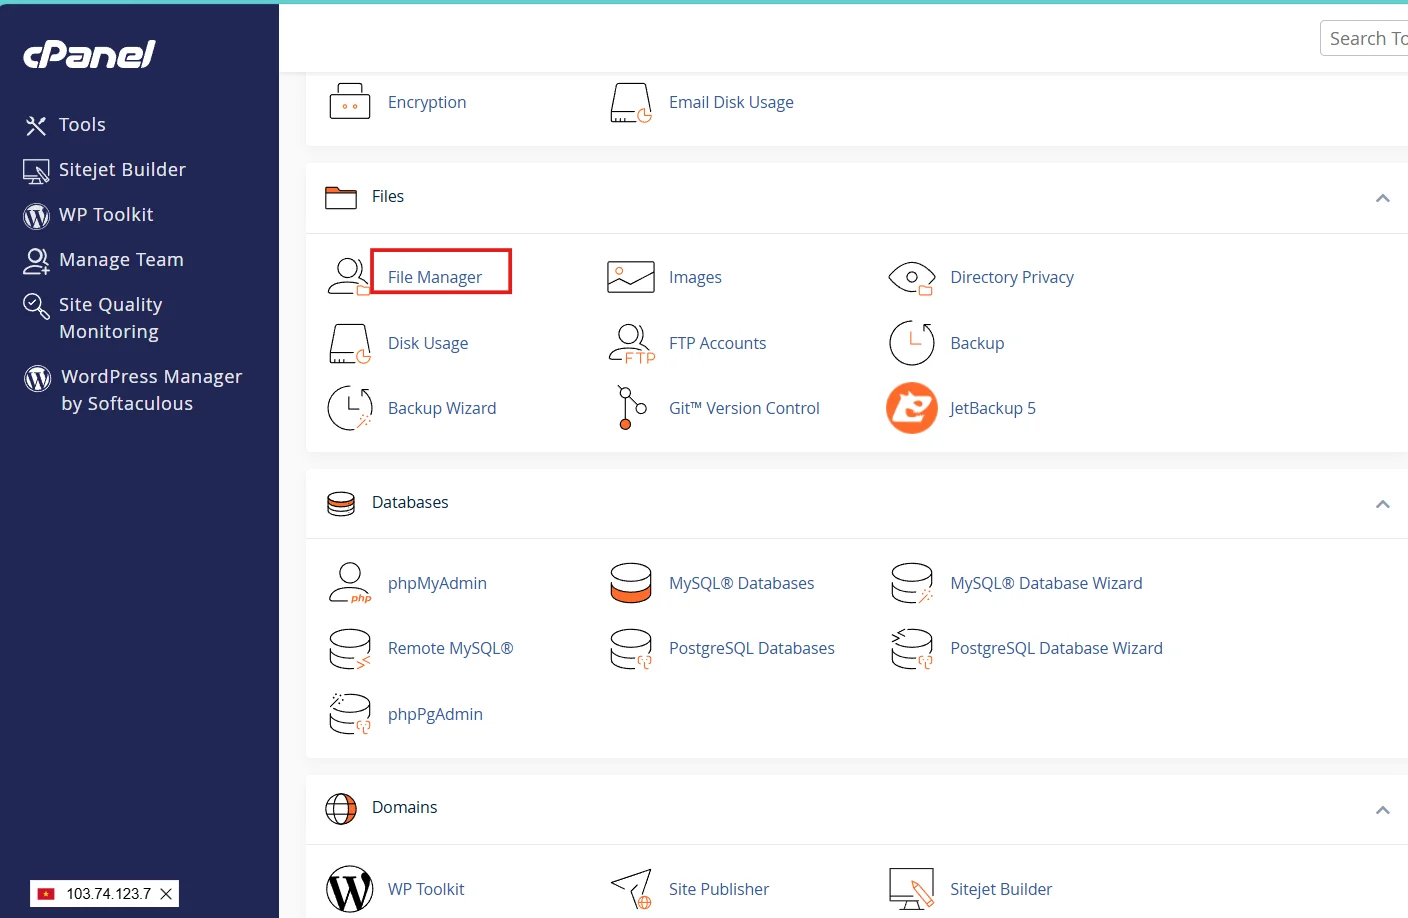Open the Disk Usage link
Screen dimensions: 1408x918
pos(428,343)
